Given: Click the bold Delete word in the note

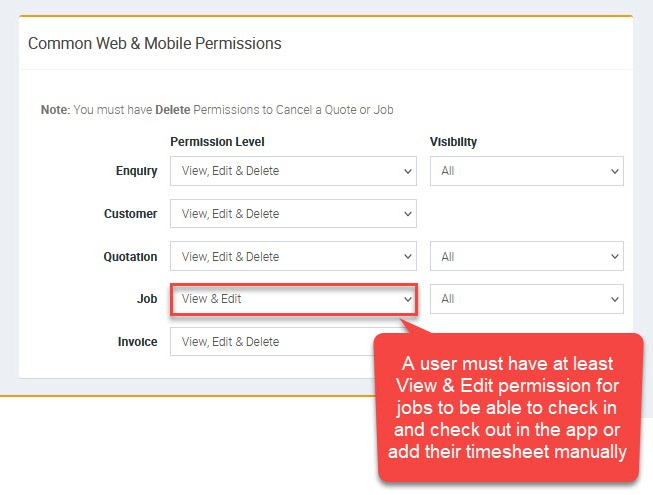Looking at the screenshot, I should 172,109.
